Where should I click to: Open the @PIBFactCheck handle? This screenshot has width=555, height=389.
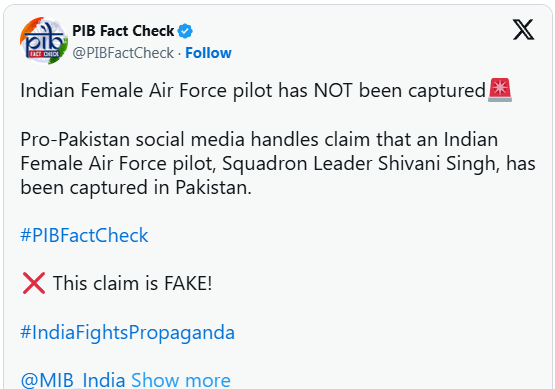tap(123, 53)
